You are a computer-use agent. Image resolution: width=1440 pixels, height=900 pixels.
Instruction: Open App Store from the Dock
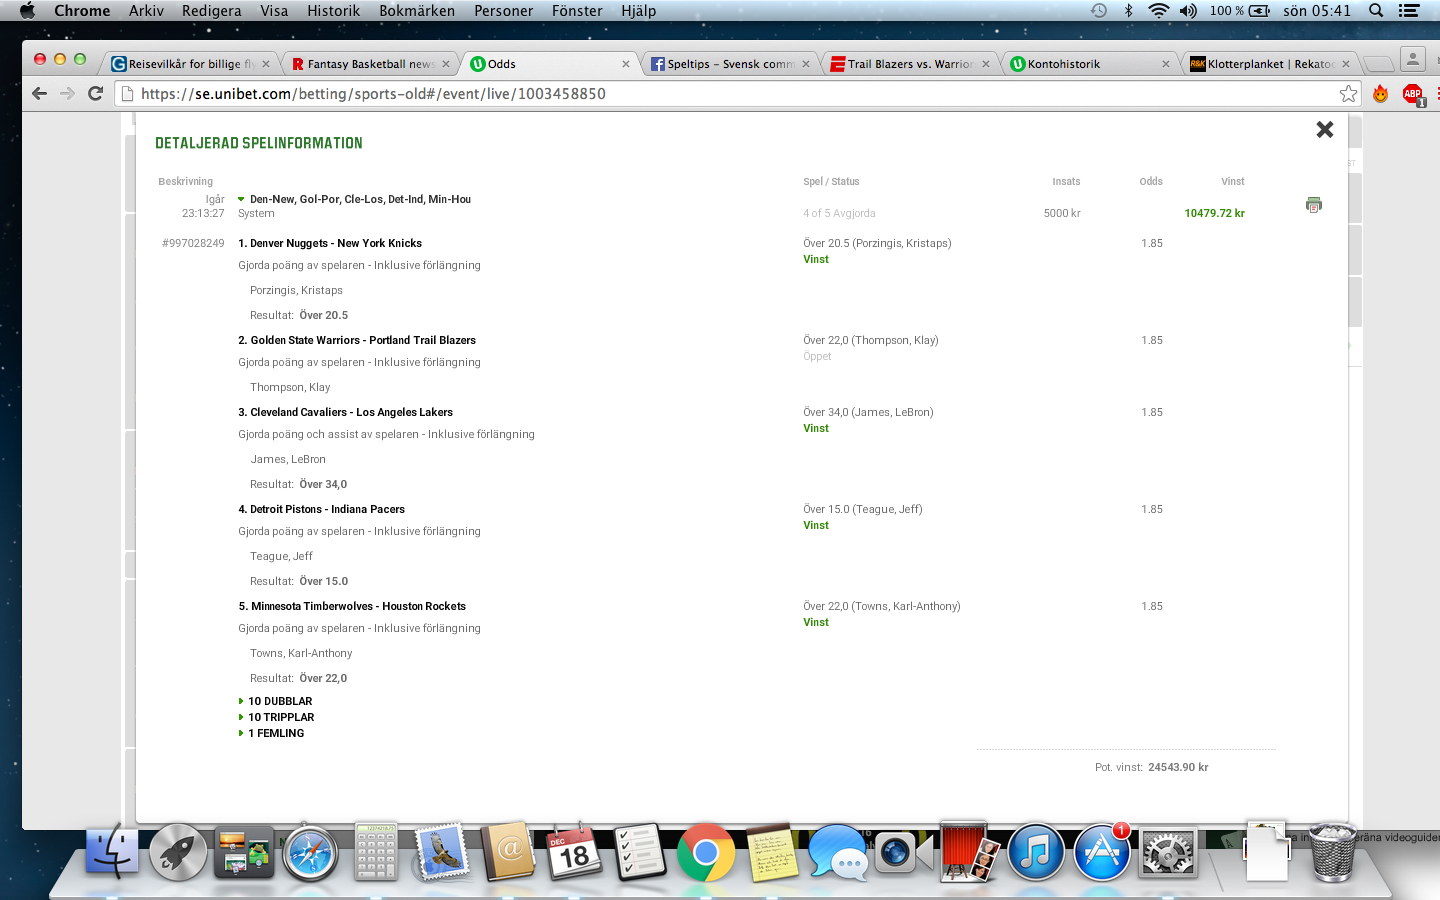point(1102,853)
